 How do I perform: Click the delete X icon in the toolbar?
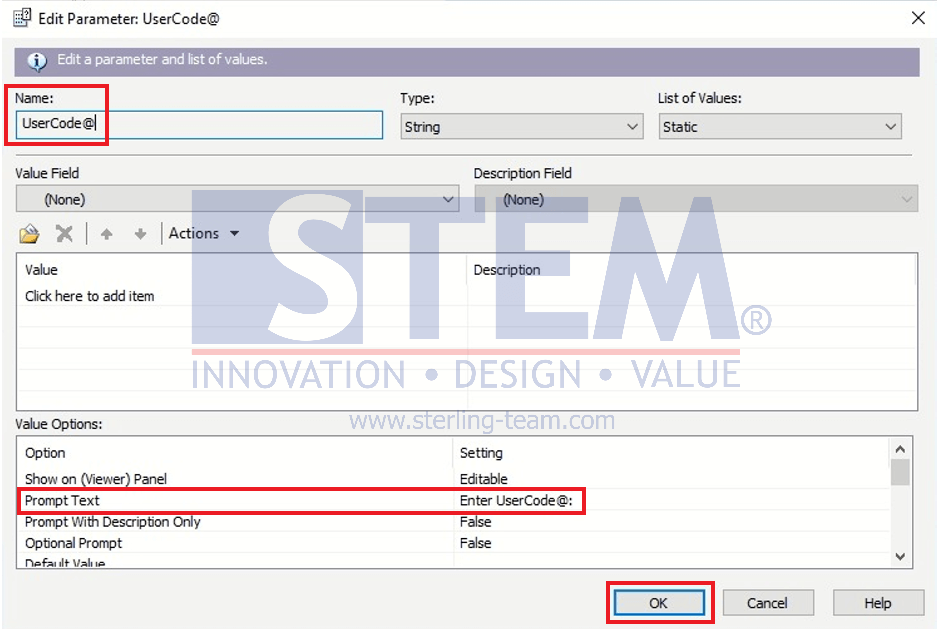click(x=64, y=234)
